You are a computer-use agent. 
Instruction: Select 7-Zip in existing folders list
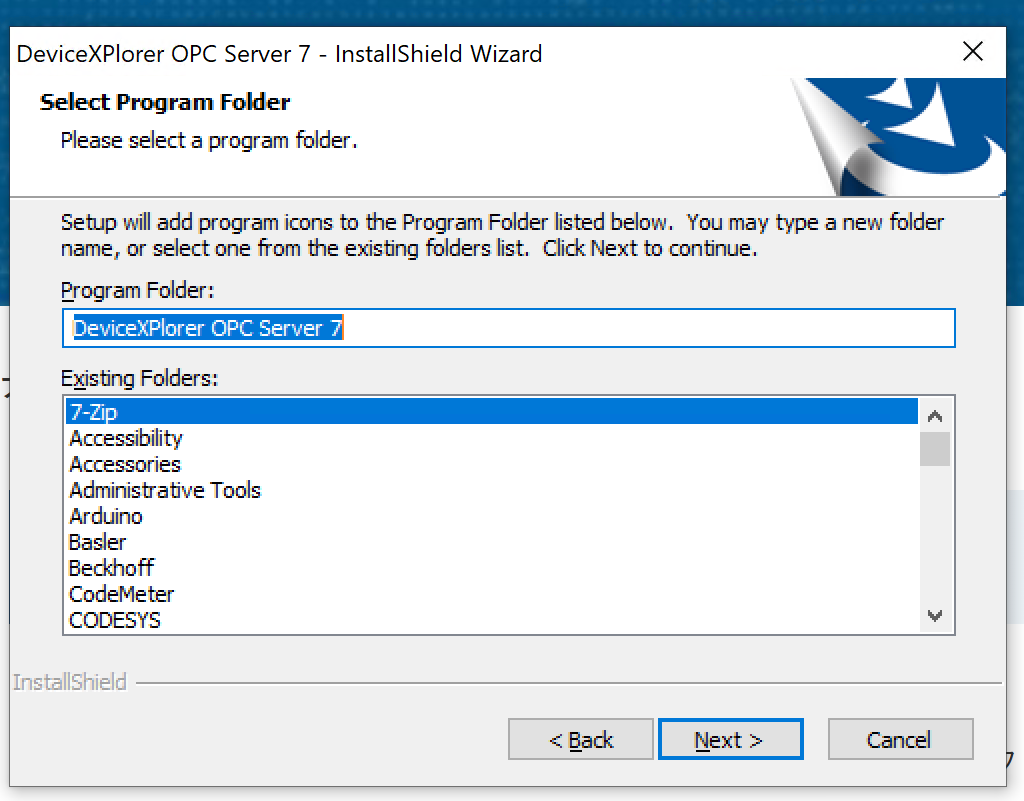click(x=95, y=412)
